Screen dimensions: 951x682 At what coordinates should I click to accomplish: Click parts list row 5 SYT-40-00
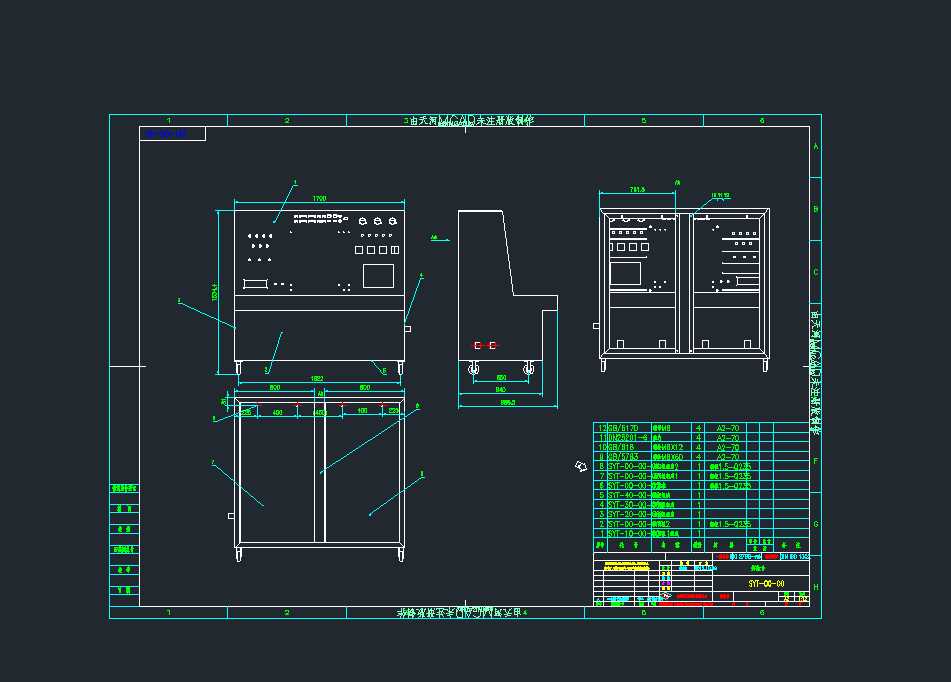628,495
